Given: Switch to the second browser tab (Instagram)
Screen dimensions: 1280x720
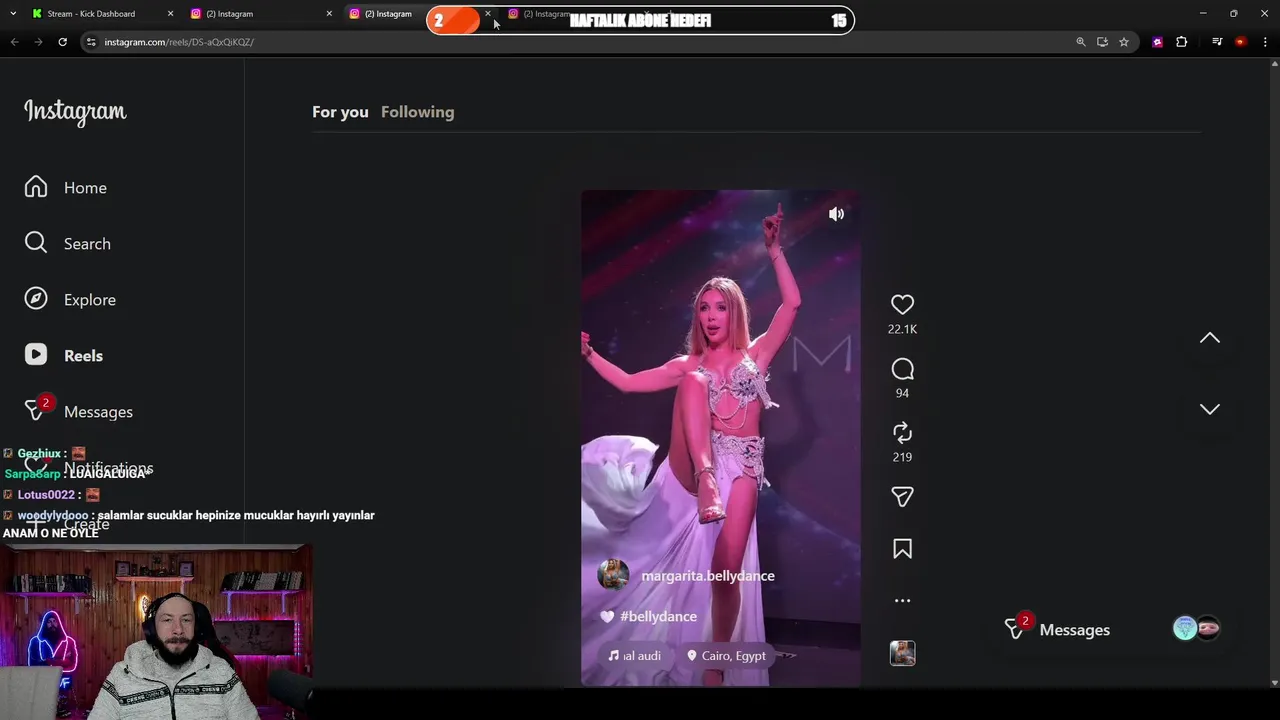Looking at the screenshot, I should point(229,14).
